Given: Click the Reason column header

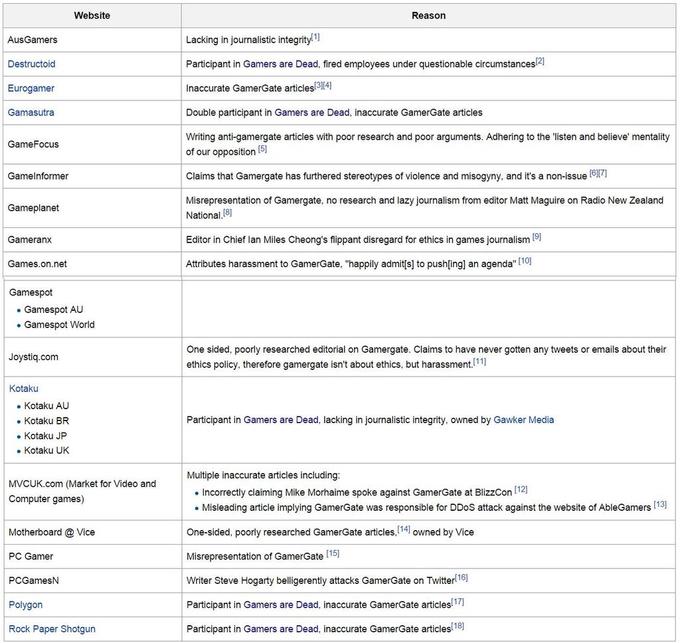Looking at the screenshot, I should [428, 15].
